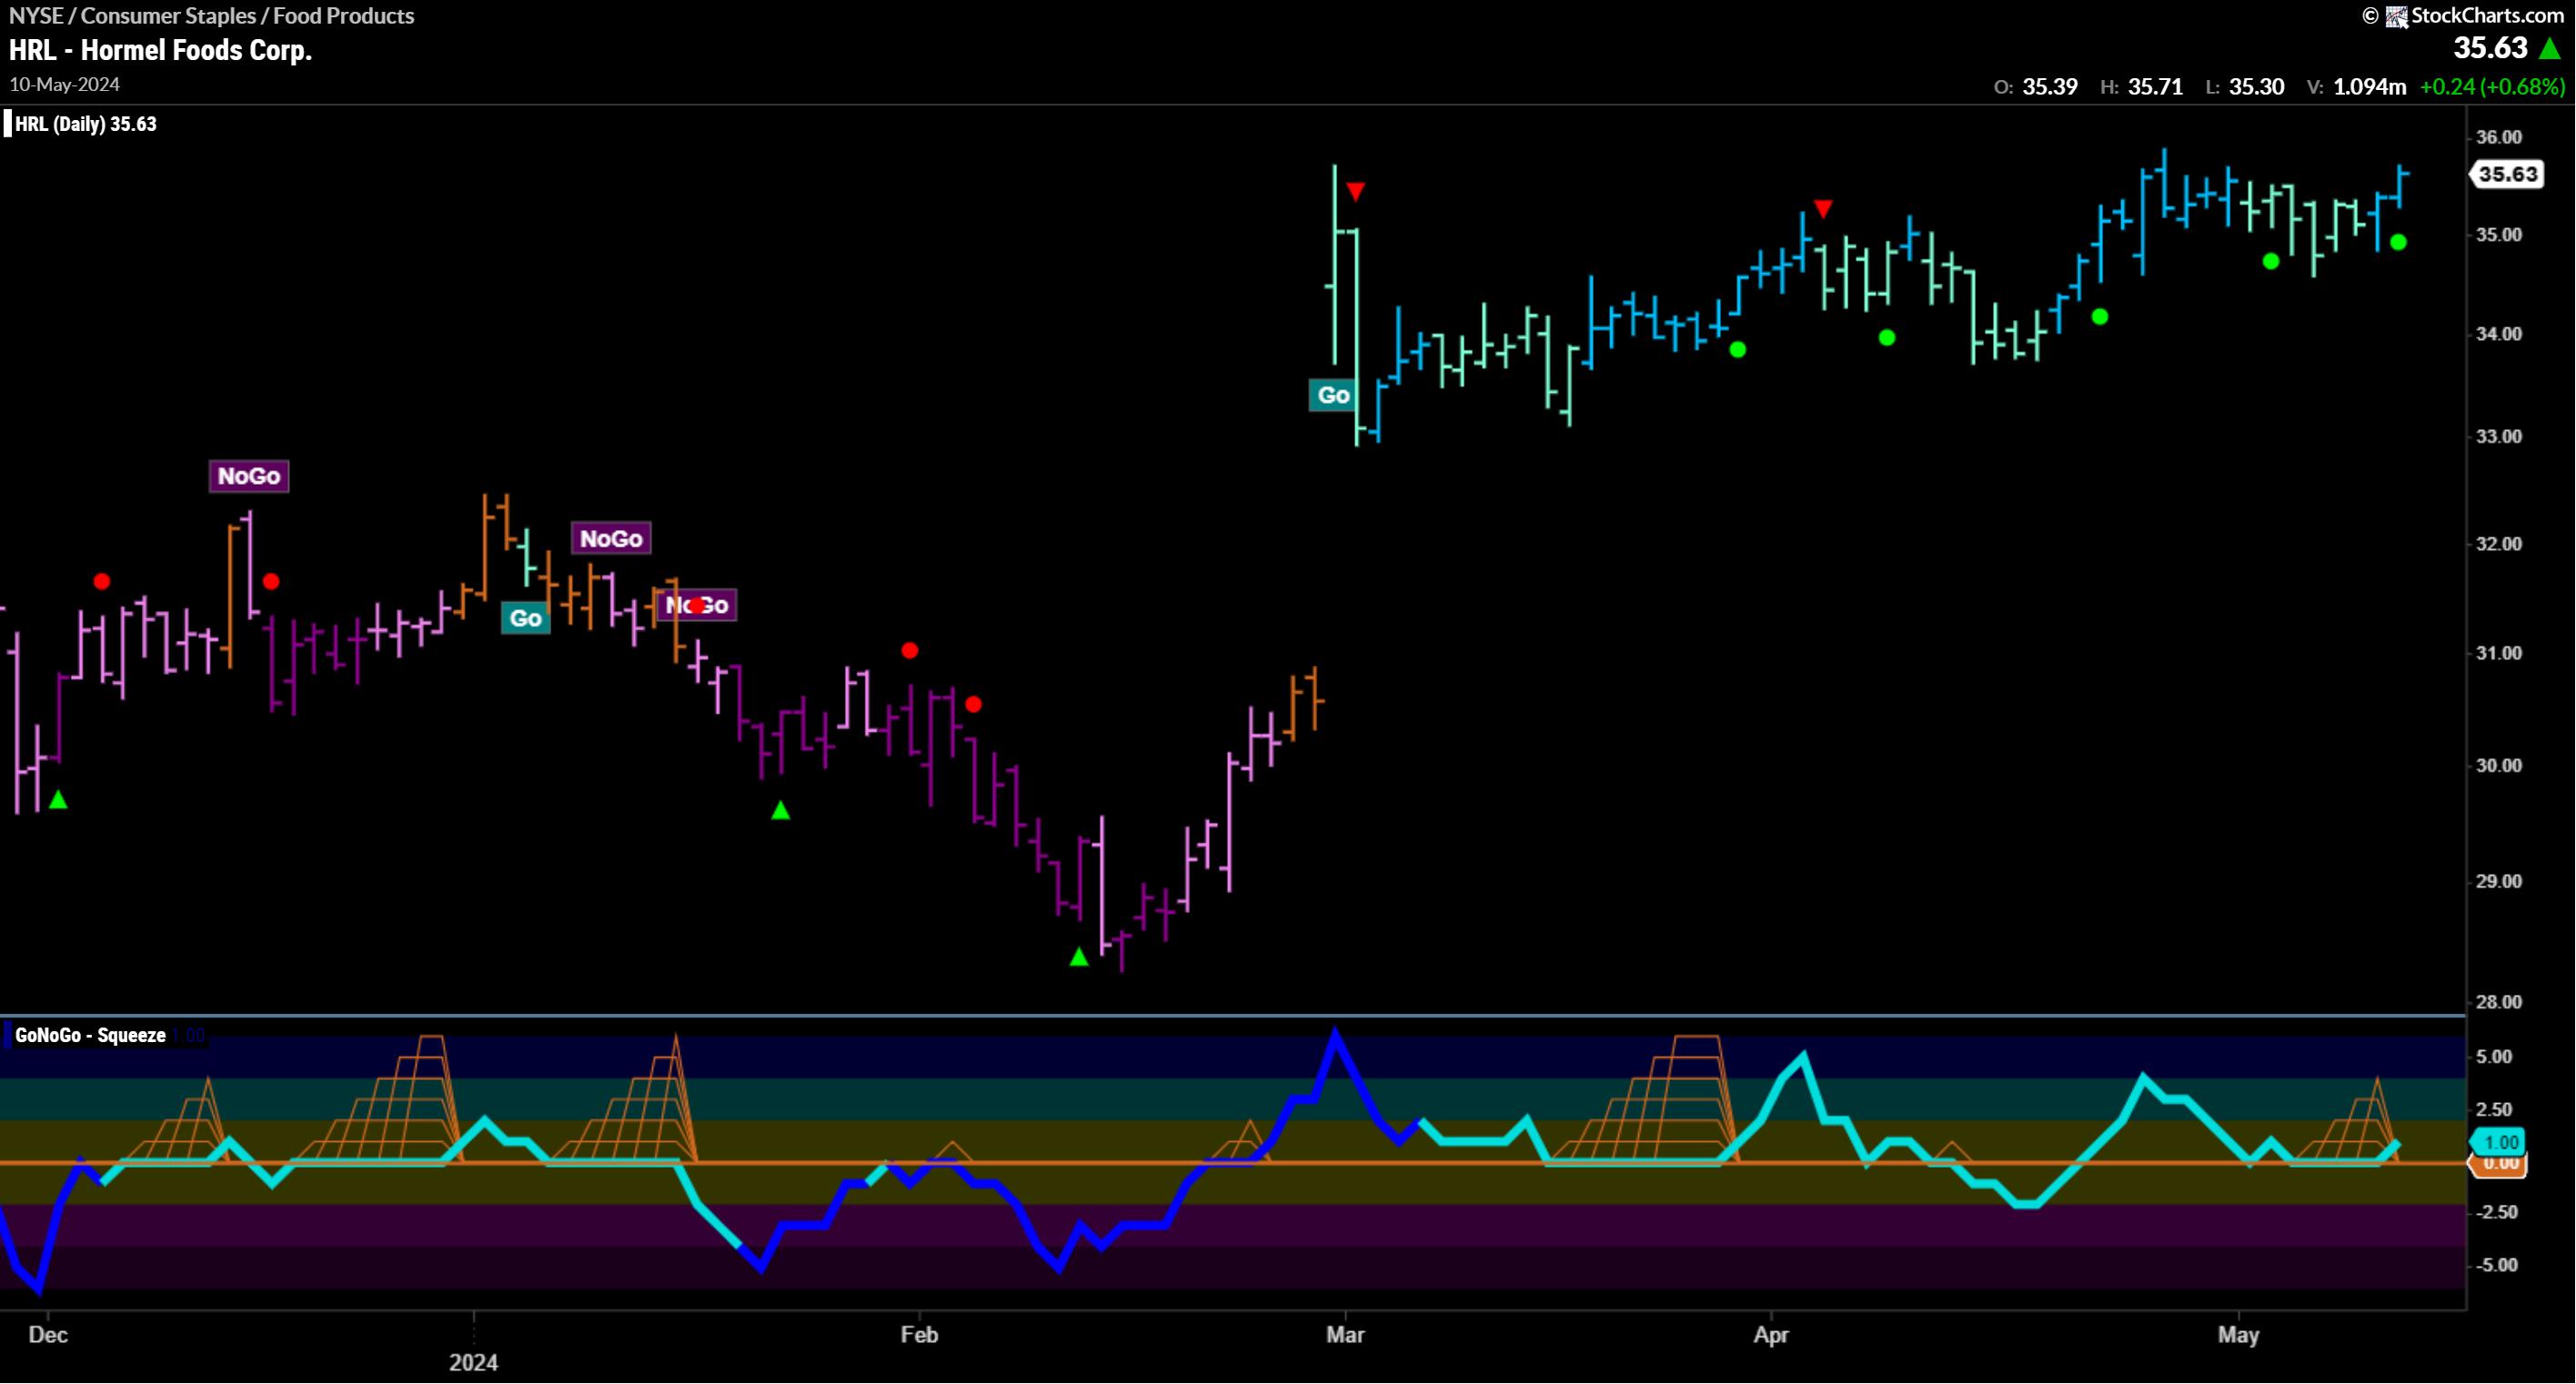
Task: Click the cyan 1.00 oscillator value tag
Action: pyautogui.click(x=2499, y=1141)
